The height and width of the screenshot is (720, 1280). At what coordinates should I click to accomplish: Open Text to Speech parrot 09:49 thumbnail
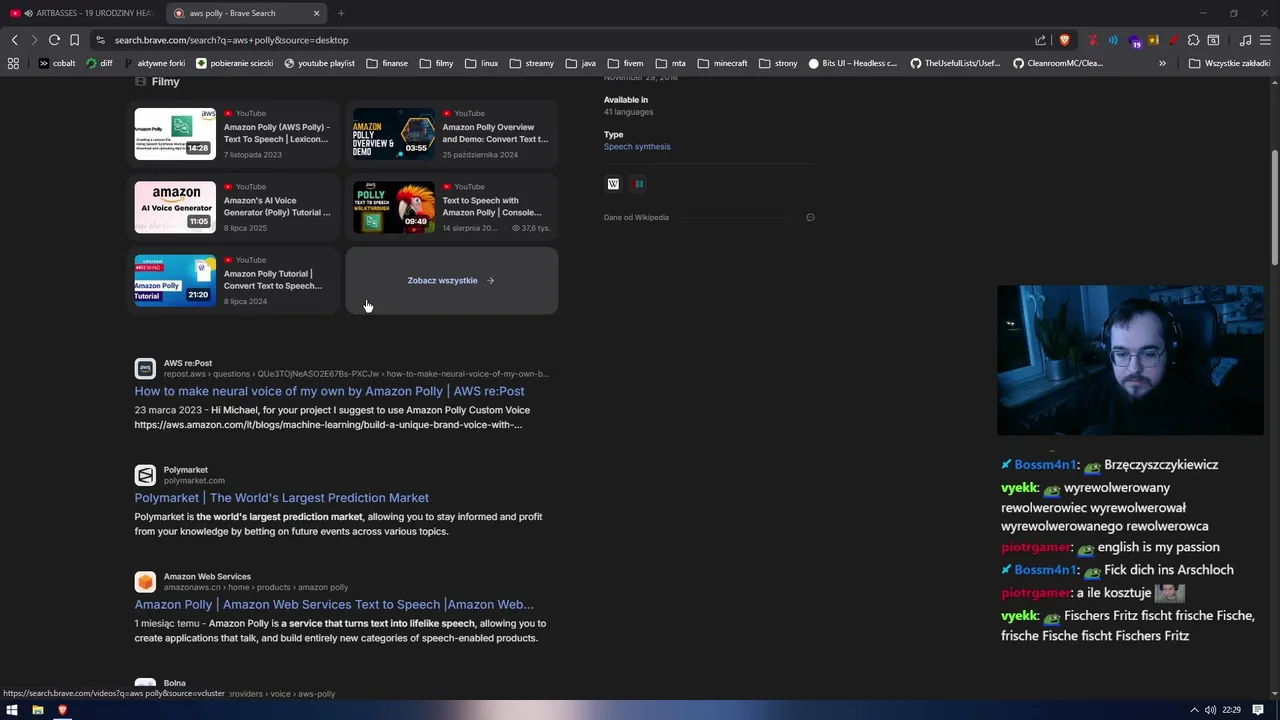coord(394,207)
